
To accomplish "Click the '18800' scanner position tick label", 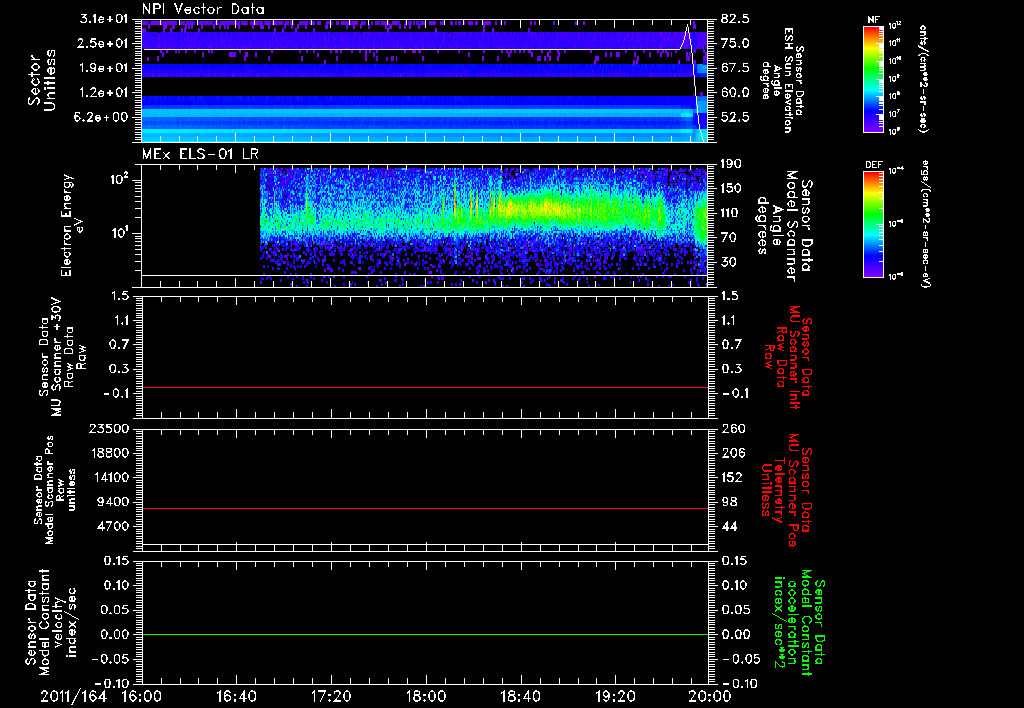I will 110,453.
